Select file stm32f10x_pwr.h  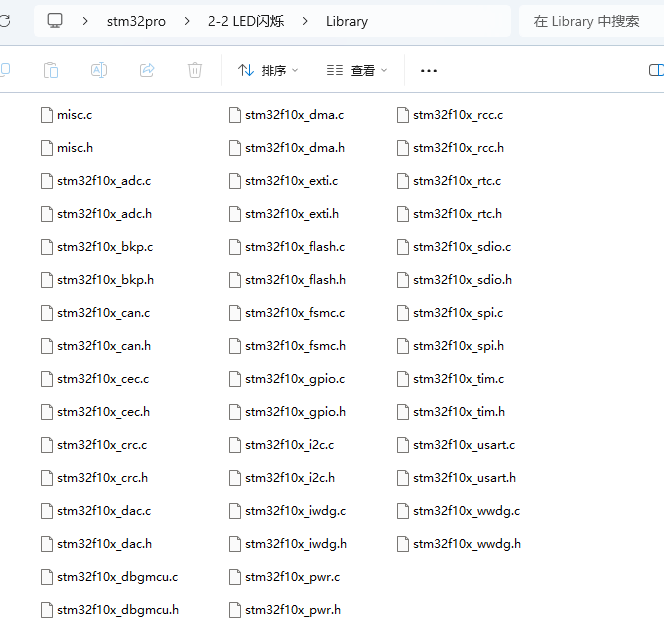[285, 610]
